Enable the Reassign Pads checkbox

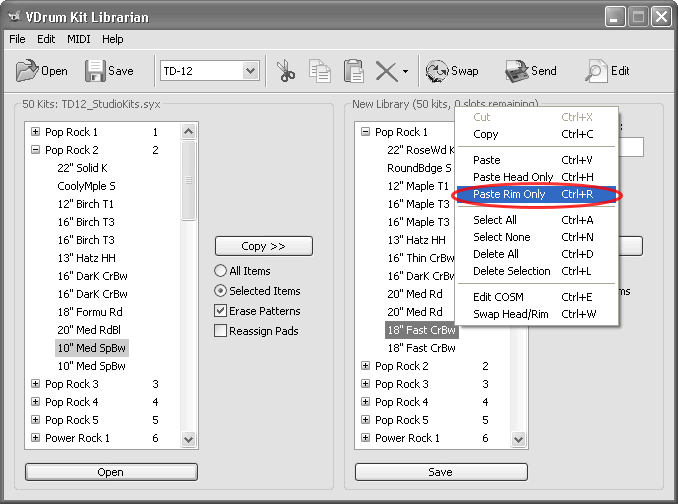(221, 331)
